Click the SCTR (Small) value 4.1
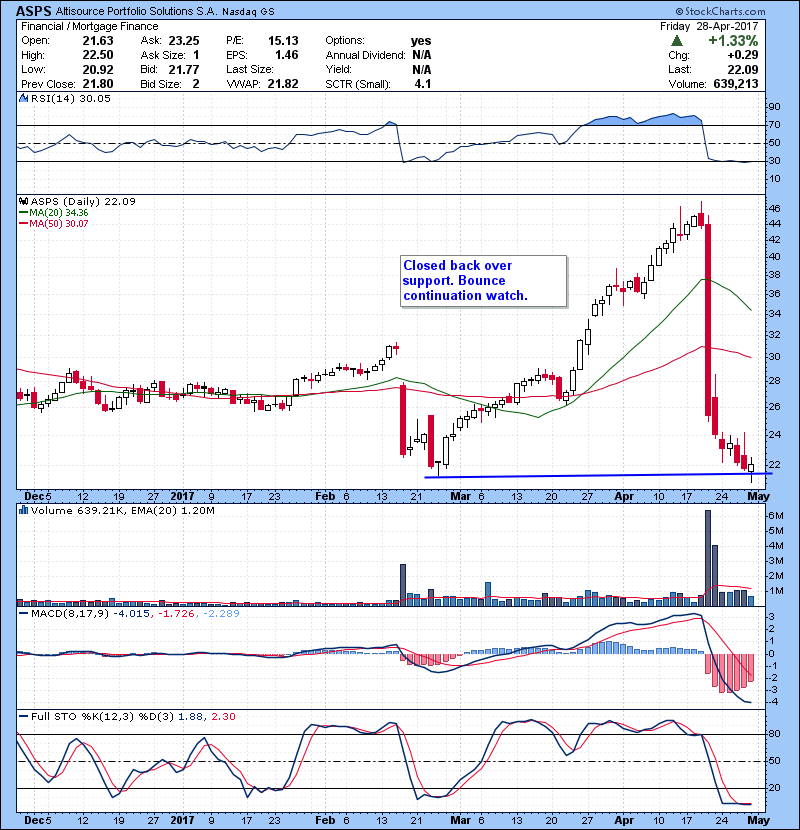This screenshot has width=800, height=830. click(x=423, y=84)
